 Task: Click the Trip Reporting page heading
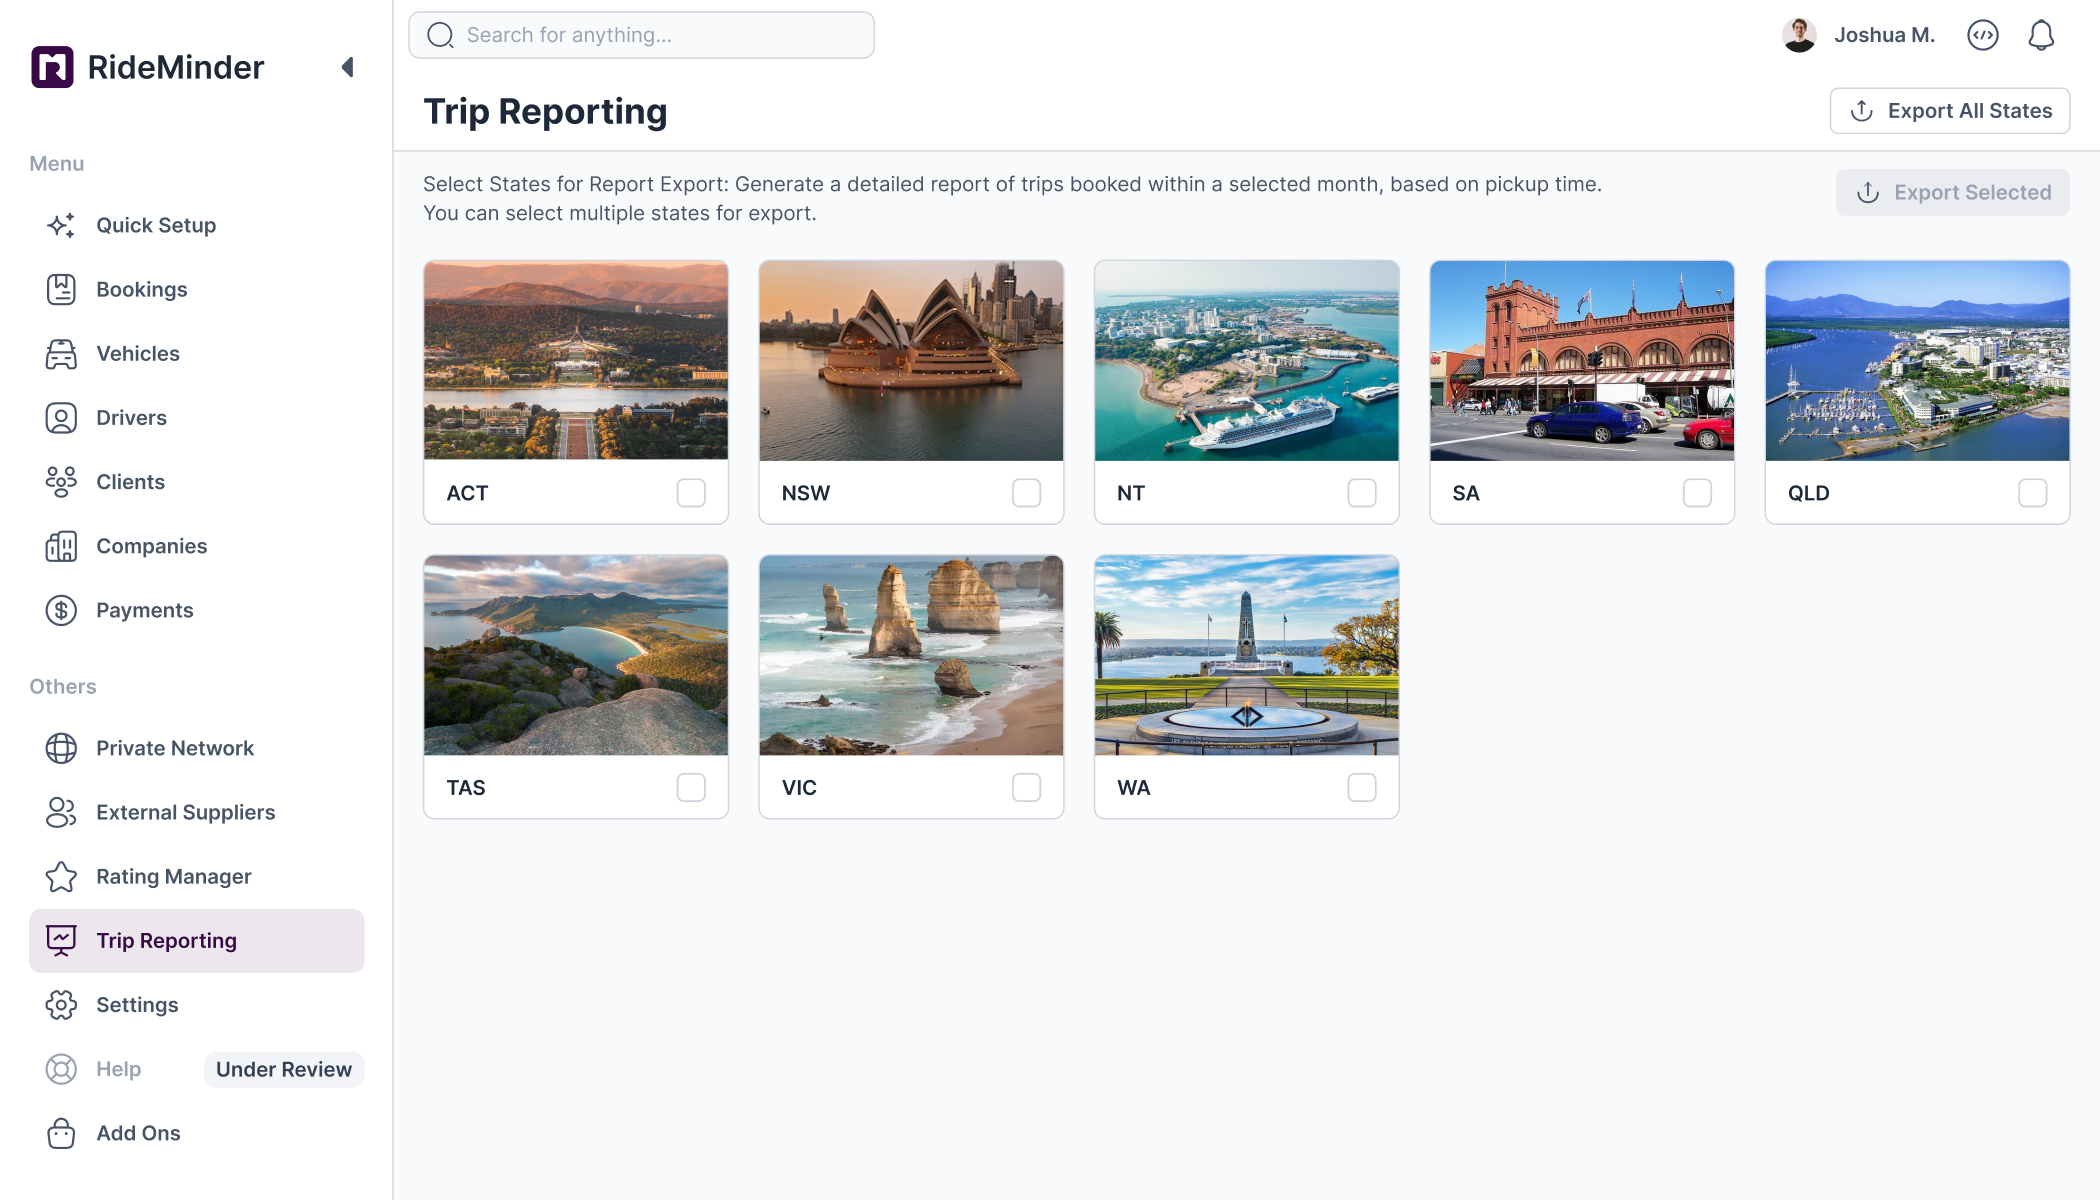pyautogui.click(x=545, y=111)
